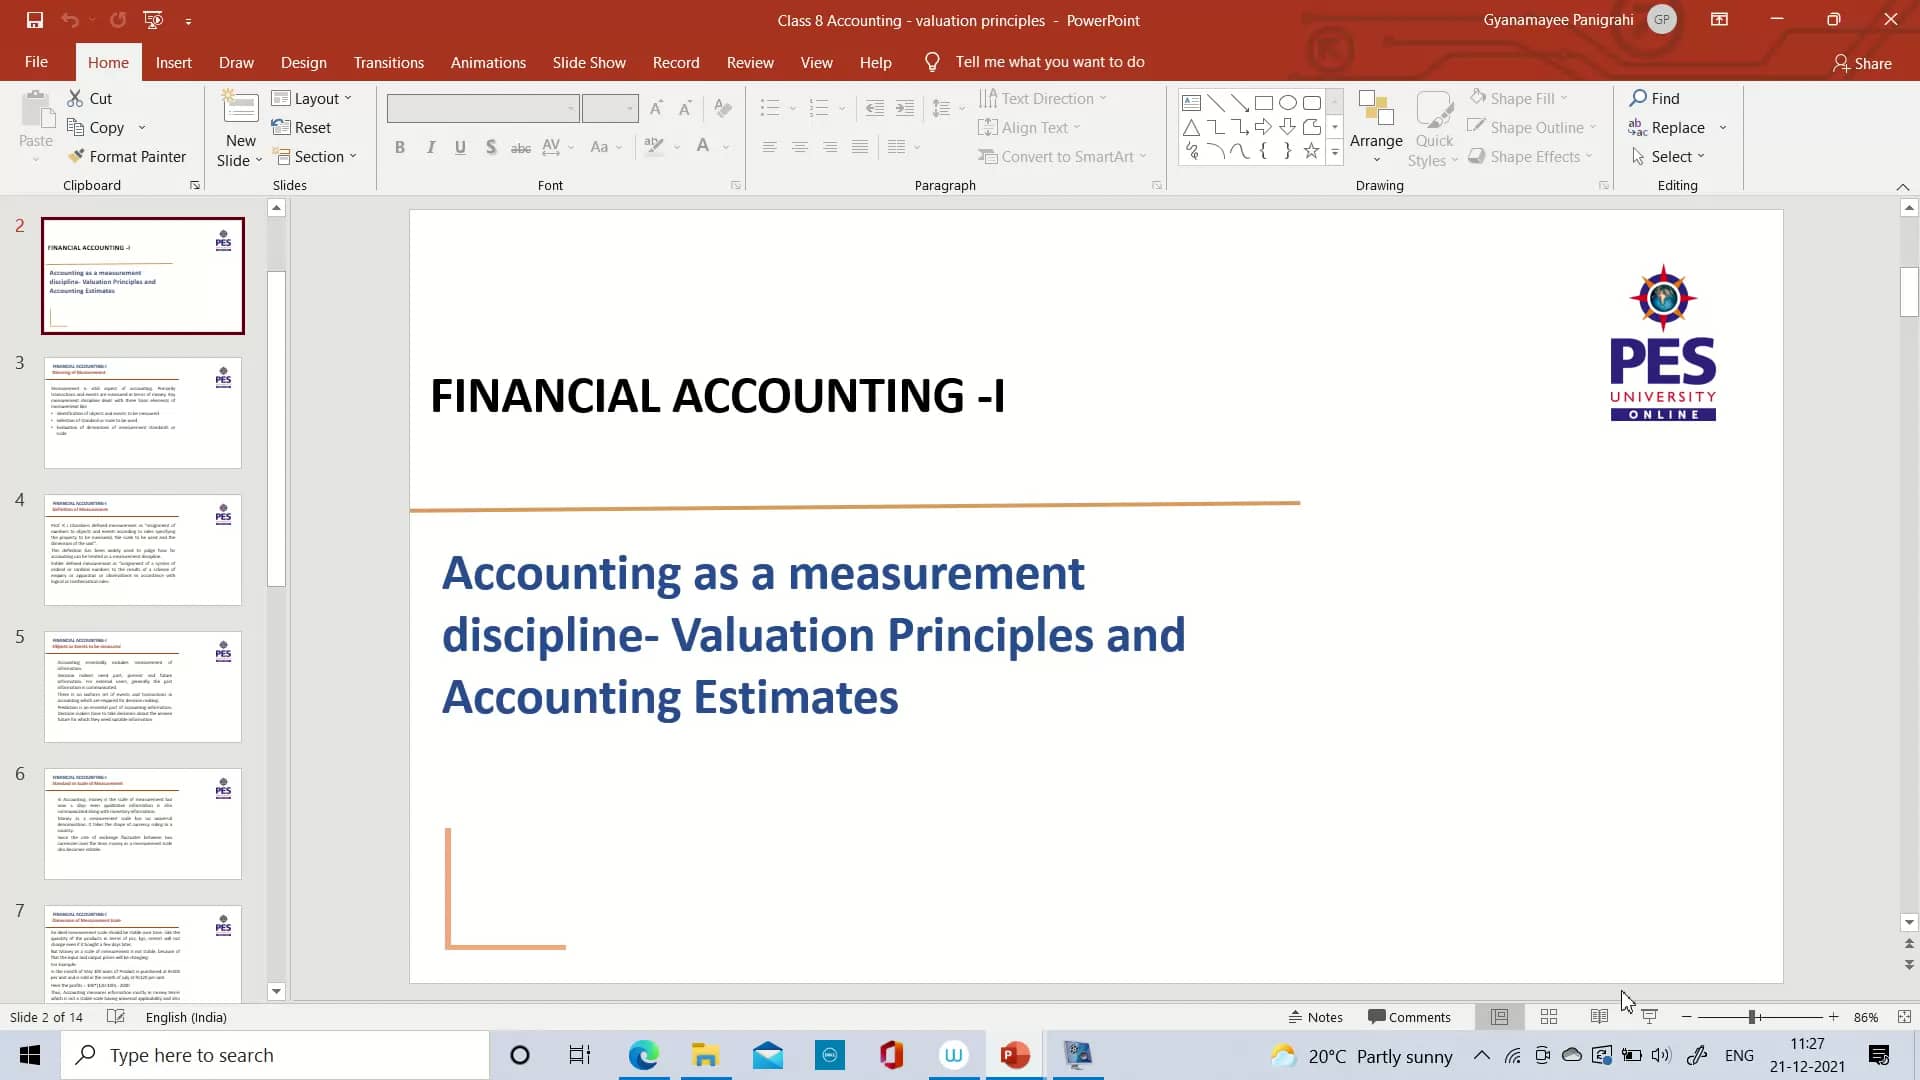Select the rectangle shape in shapes gallery
1920x1080 pixels.
[x=1263, y=103]
